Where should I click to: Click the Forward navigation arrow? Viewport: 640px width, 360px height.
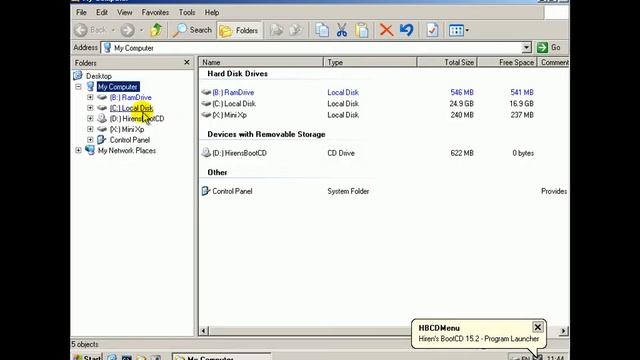click(x=127, y=30)
